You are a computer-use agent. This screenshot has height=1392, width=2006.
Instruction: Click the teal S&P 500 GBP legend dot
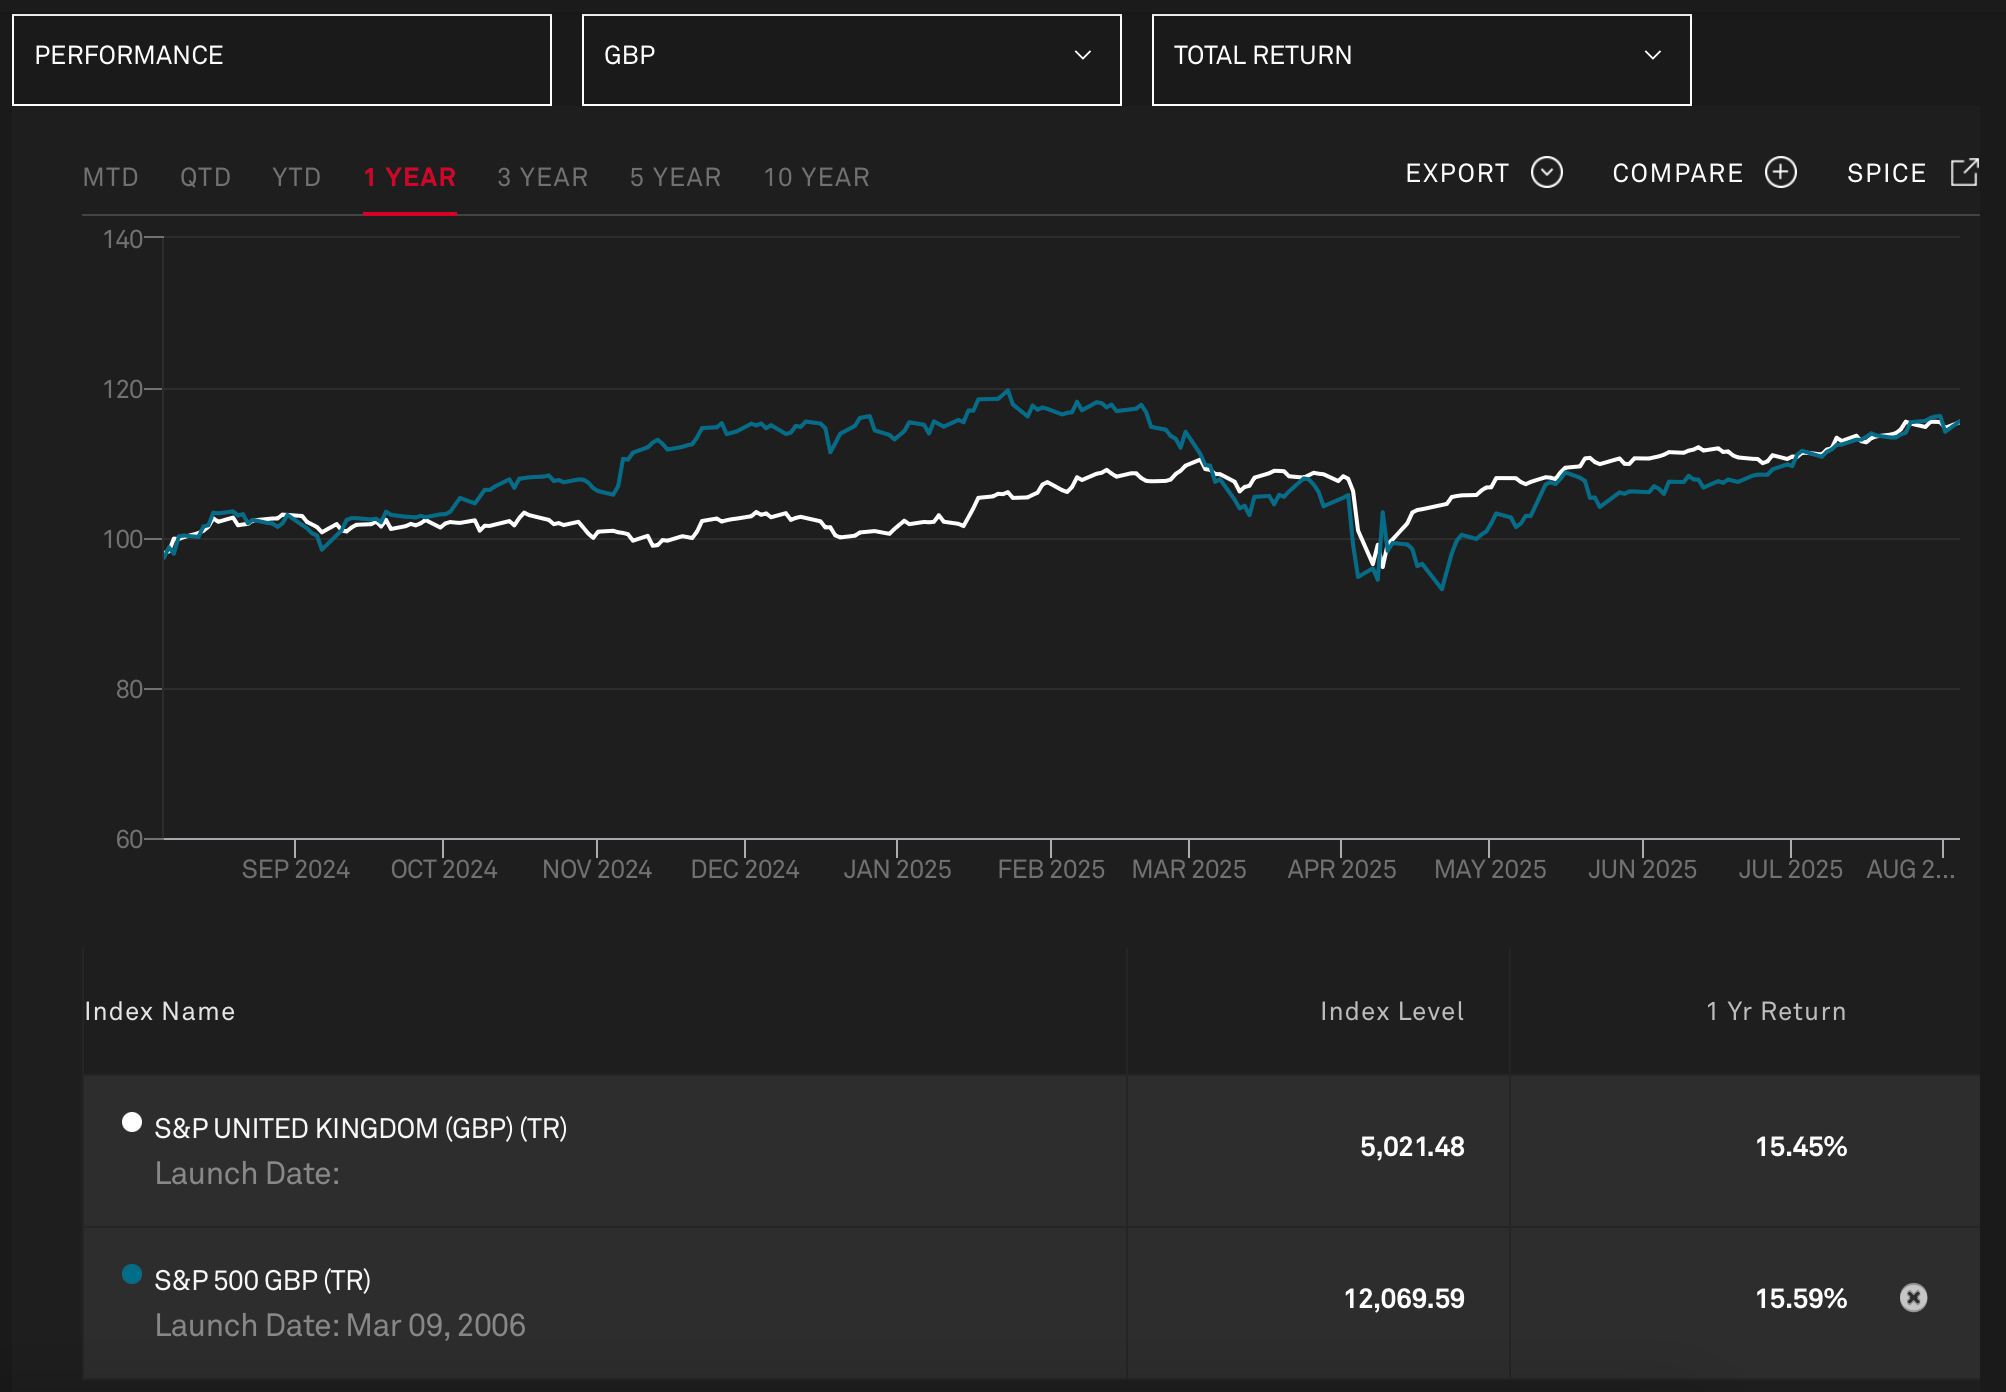[131, 1274]
